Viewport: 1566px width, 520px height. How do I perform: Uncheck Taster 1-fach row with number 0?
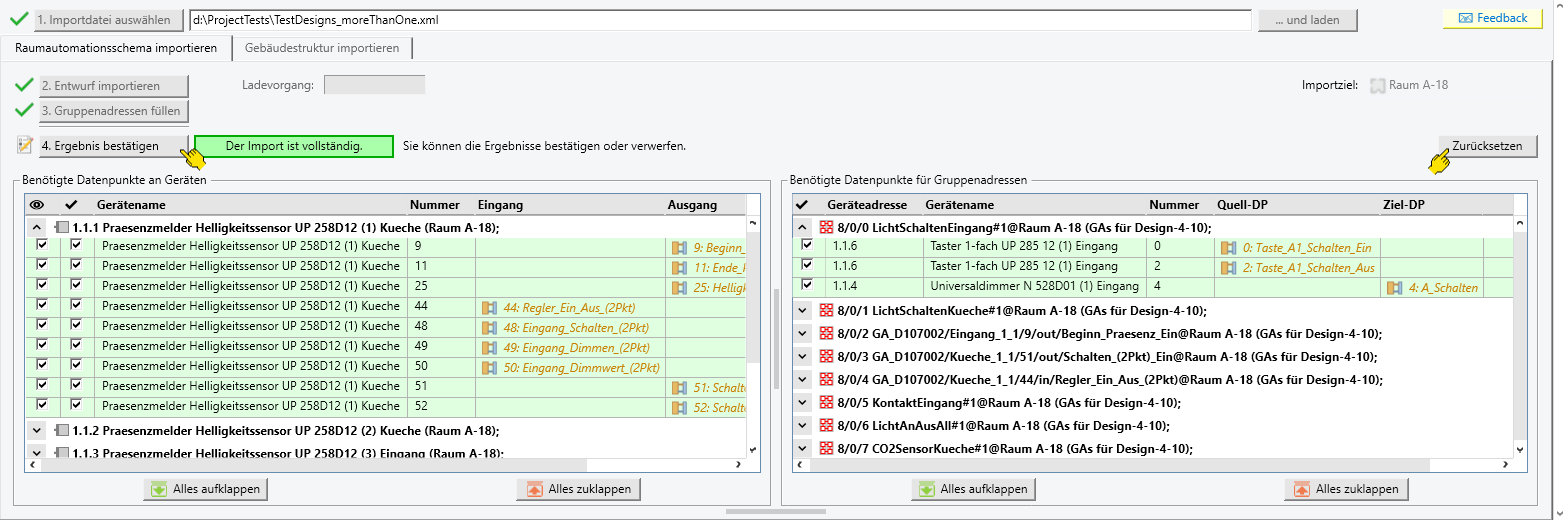[807, 245]
